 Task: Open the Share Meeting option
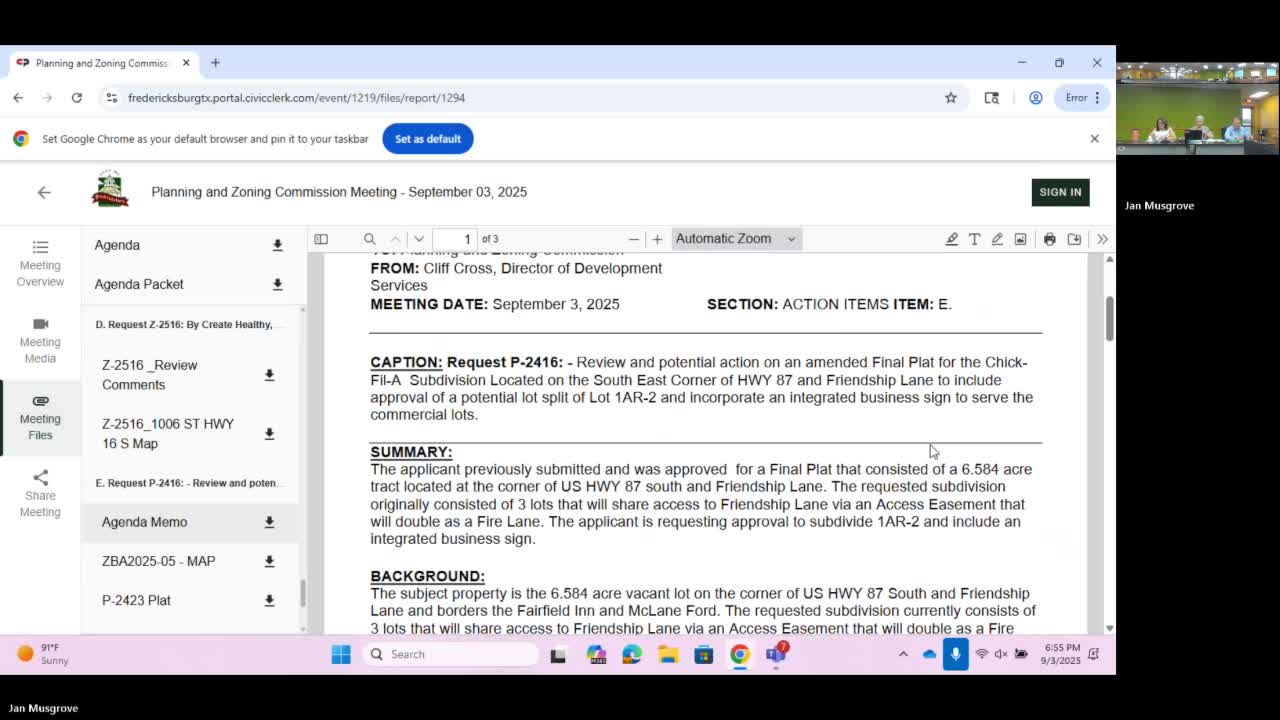click(x=40, y=494)
